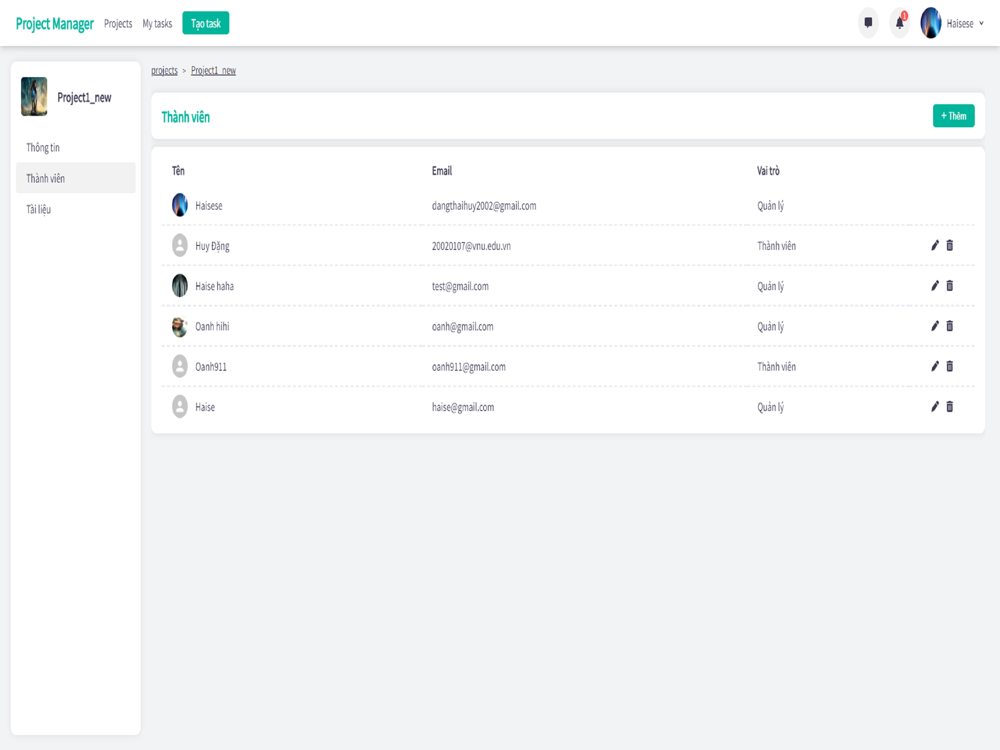Expand the Haisese account dropdown arrow
The image size is (1000, 750).
(x=981, y=24)
